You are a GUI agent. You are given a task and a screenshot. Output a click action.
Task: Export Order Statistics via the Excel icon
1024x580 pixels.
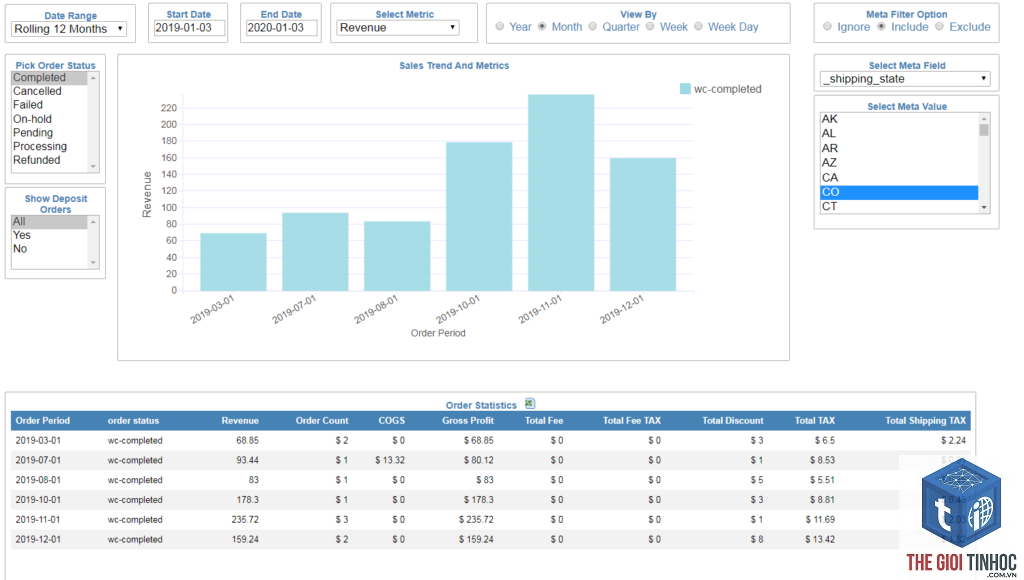pyautogui.click(x=530, y=404)
